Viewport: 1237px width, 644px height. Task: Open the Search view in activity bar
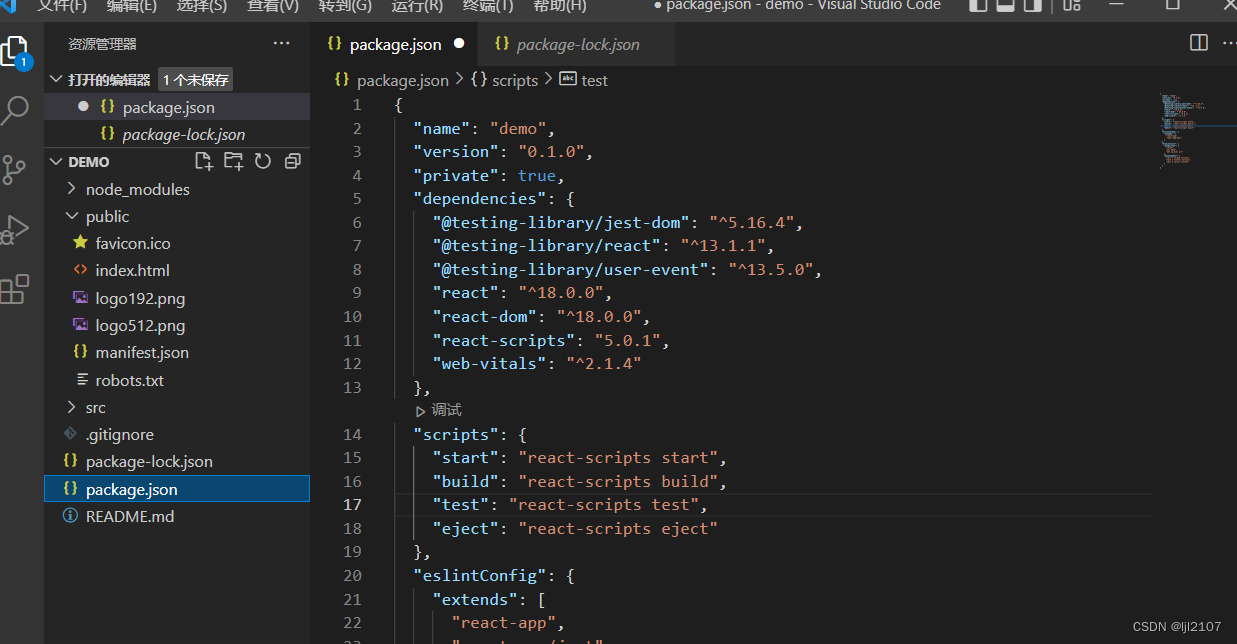click(15, 110)
